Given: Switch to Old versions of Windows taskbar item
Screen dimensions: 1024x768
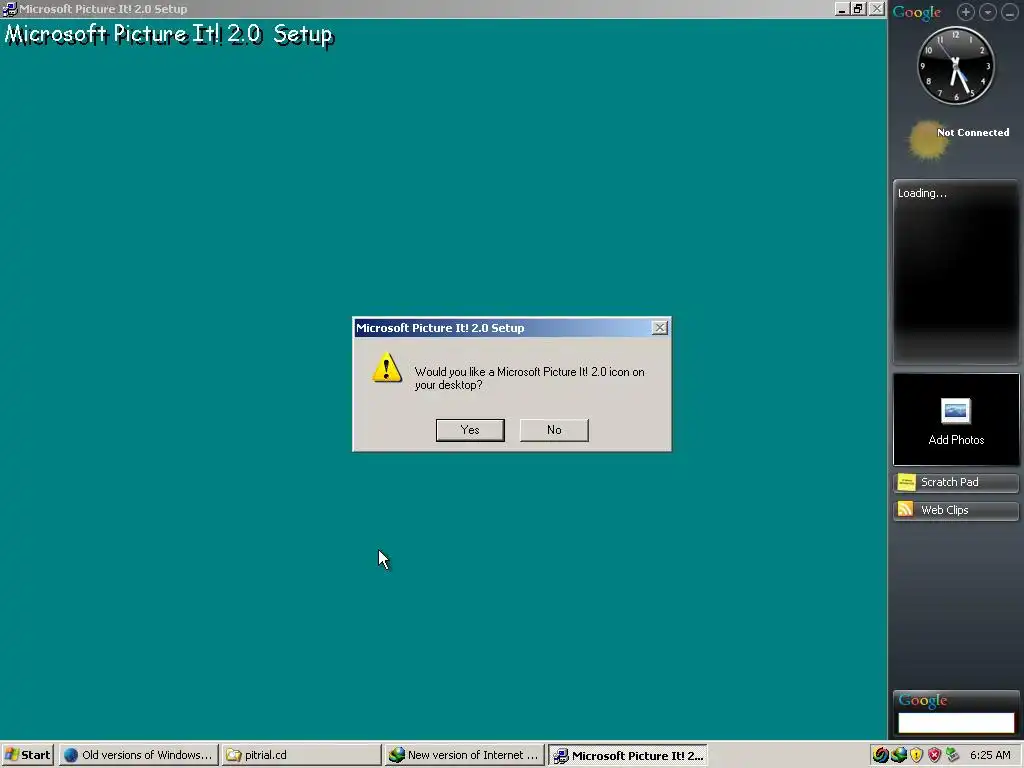Looking at the screenshot, I should click(x=138, y=755).
